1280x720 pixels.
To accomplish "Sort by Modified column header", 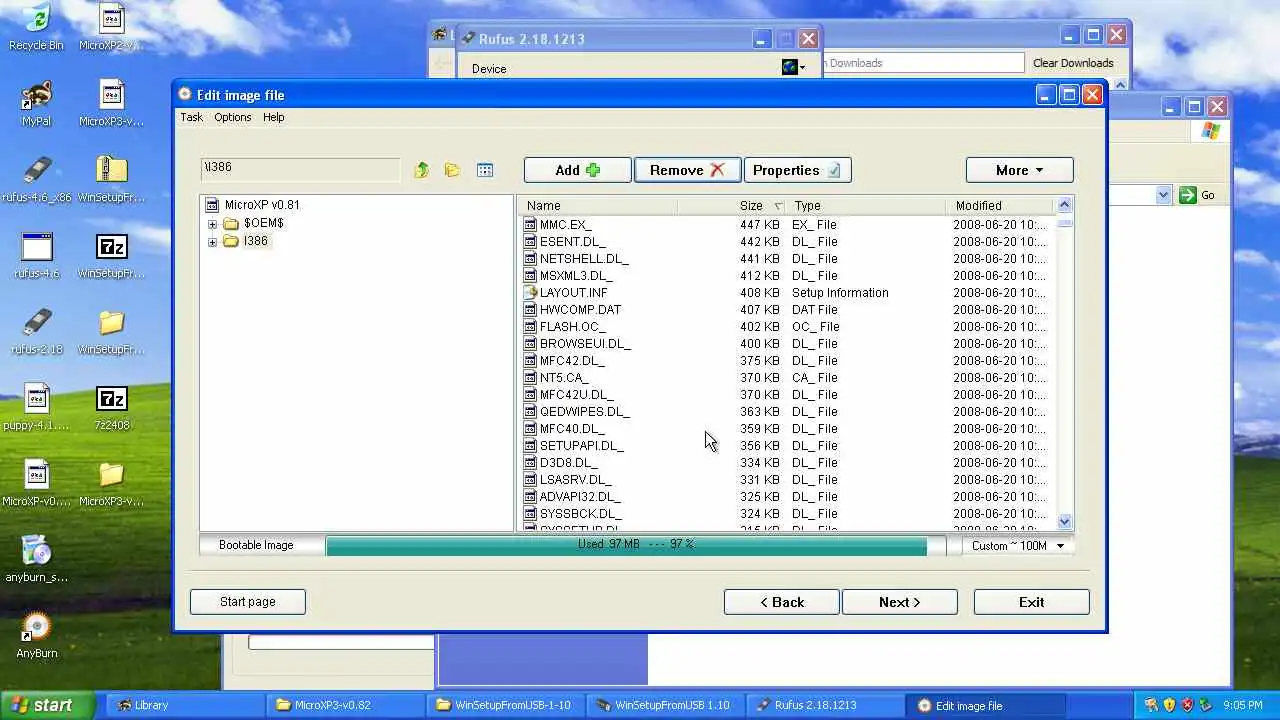I will pos(1000,206).
